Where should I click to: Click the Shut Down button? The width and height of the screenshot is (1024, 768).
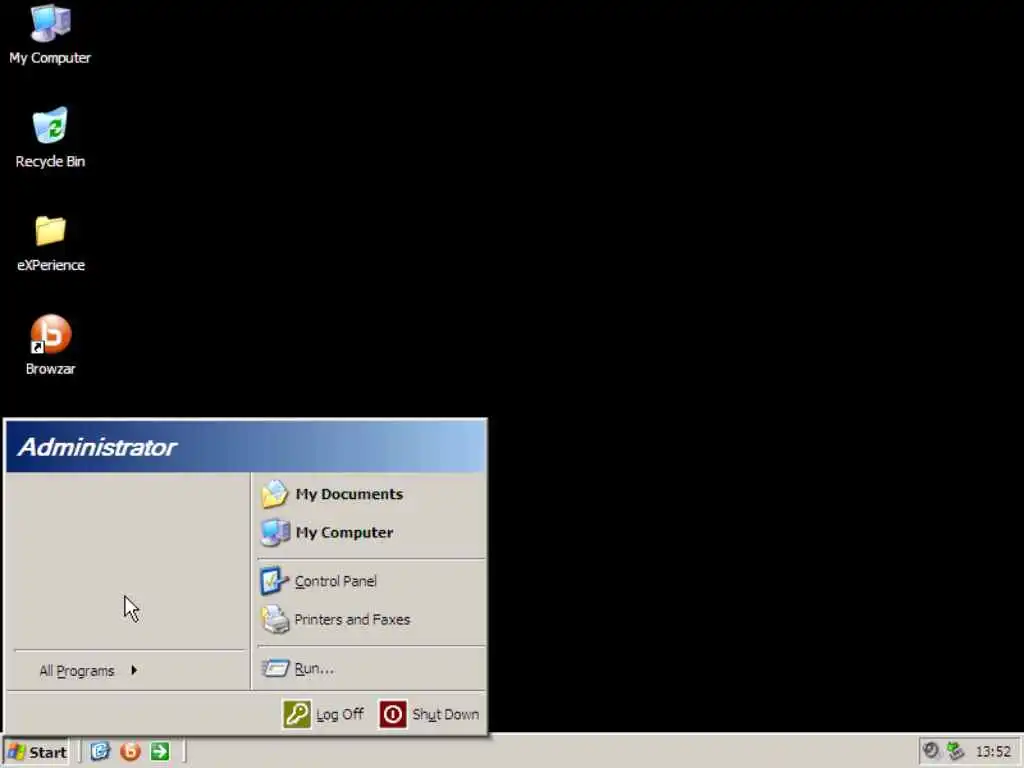429,714
